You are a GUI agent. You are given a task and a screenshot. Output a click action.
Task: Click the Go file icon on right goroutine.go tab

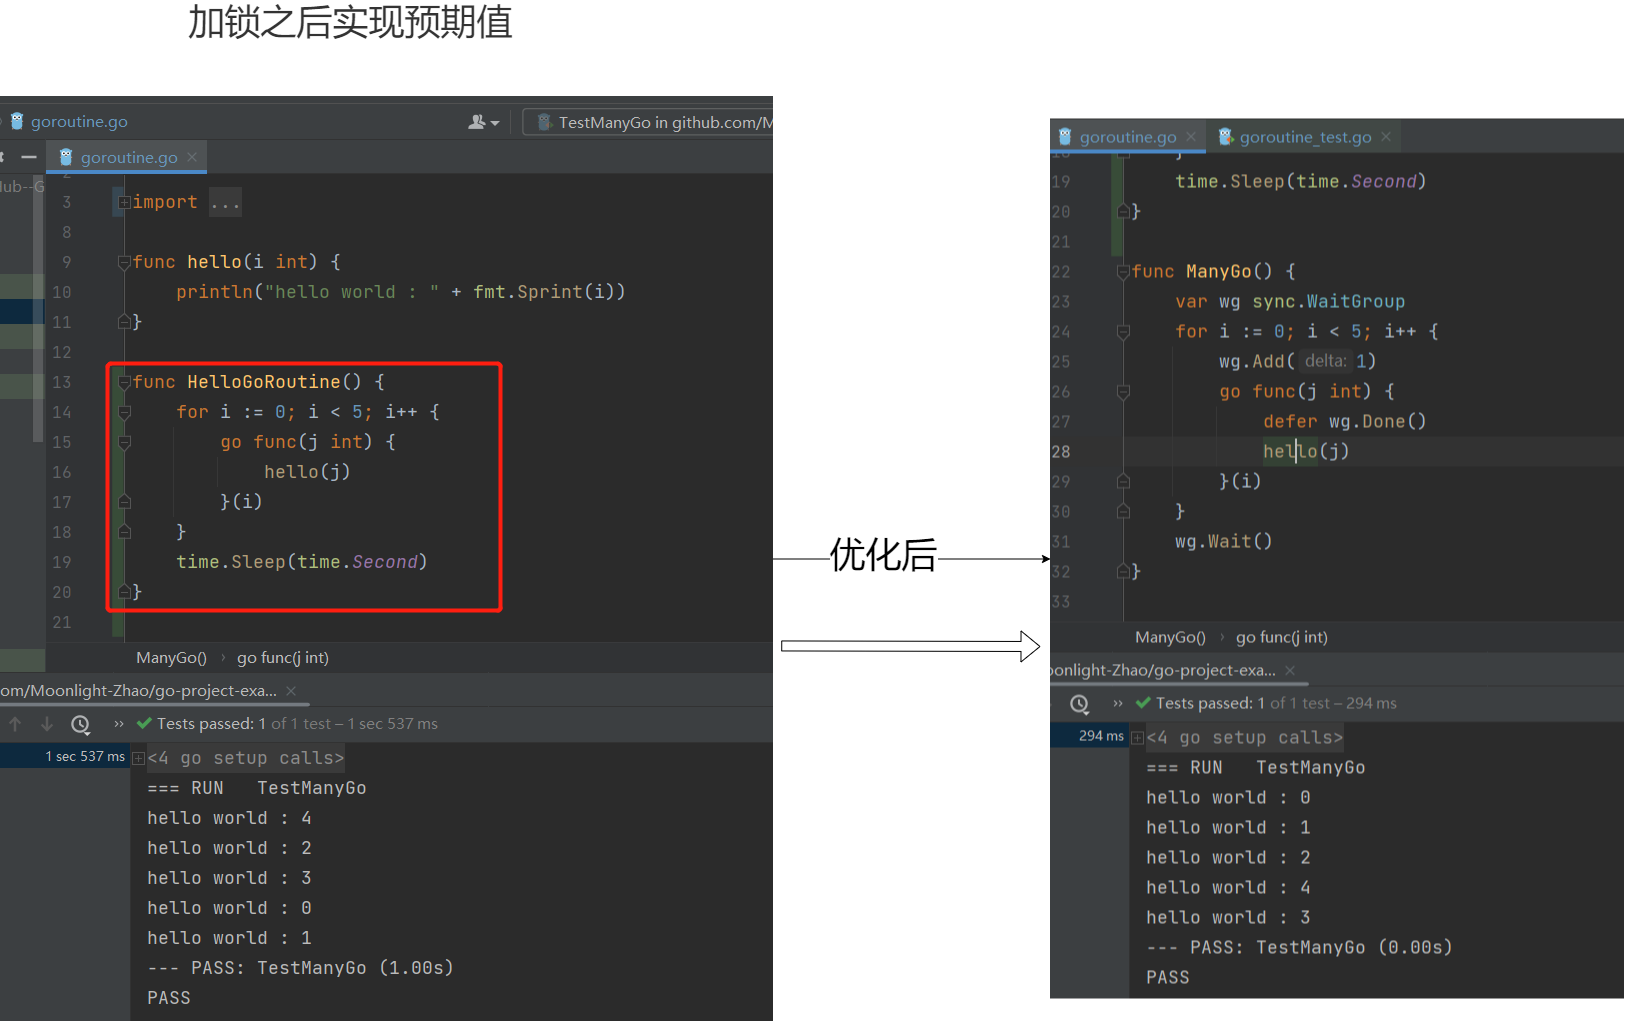tap(1065, 137)
